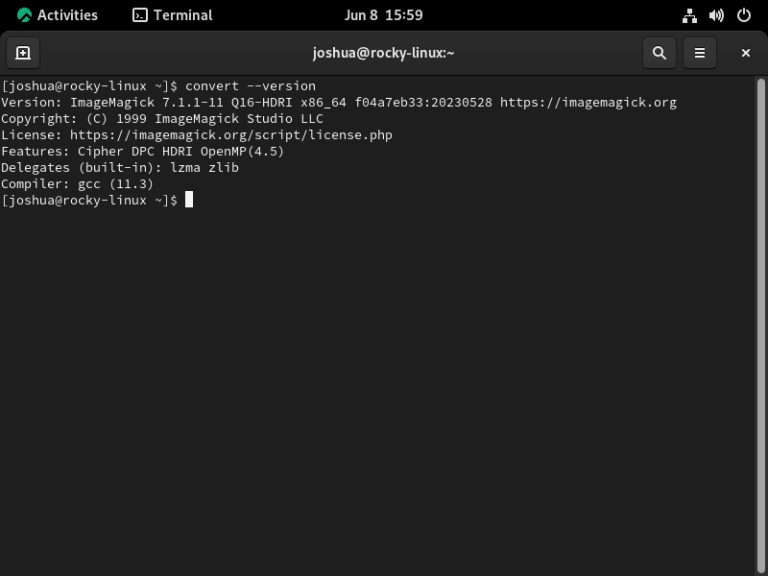Click the joshua@rocky-linux:~ window title
Viewport: 768px width, 576px height.
384,53
